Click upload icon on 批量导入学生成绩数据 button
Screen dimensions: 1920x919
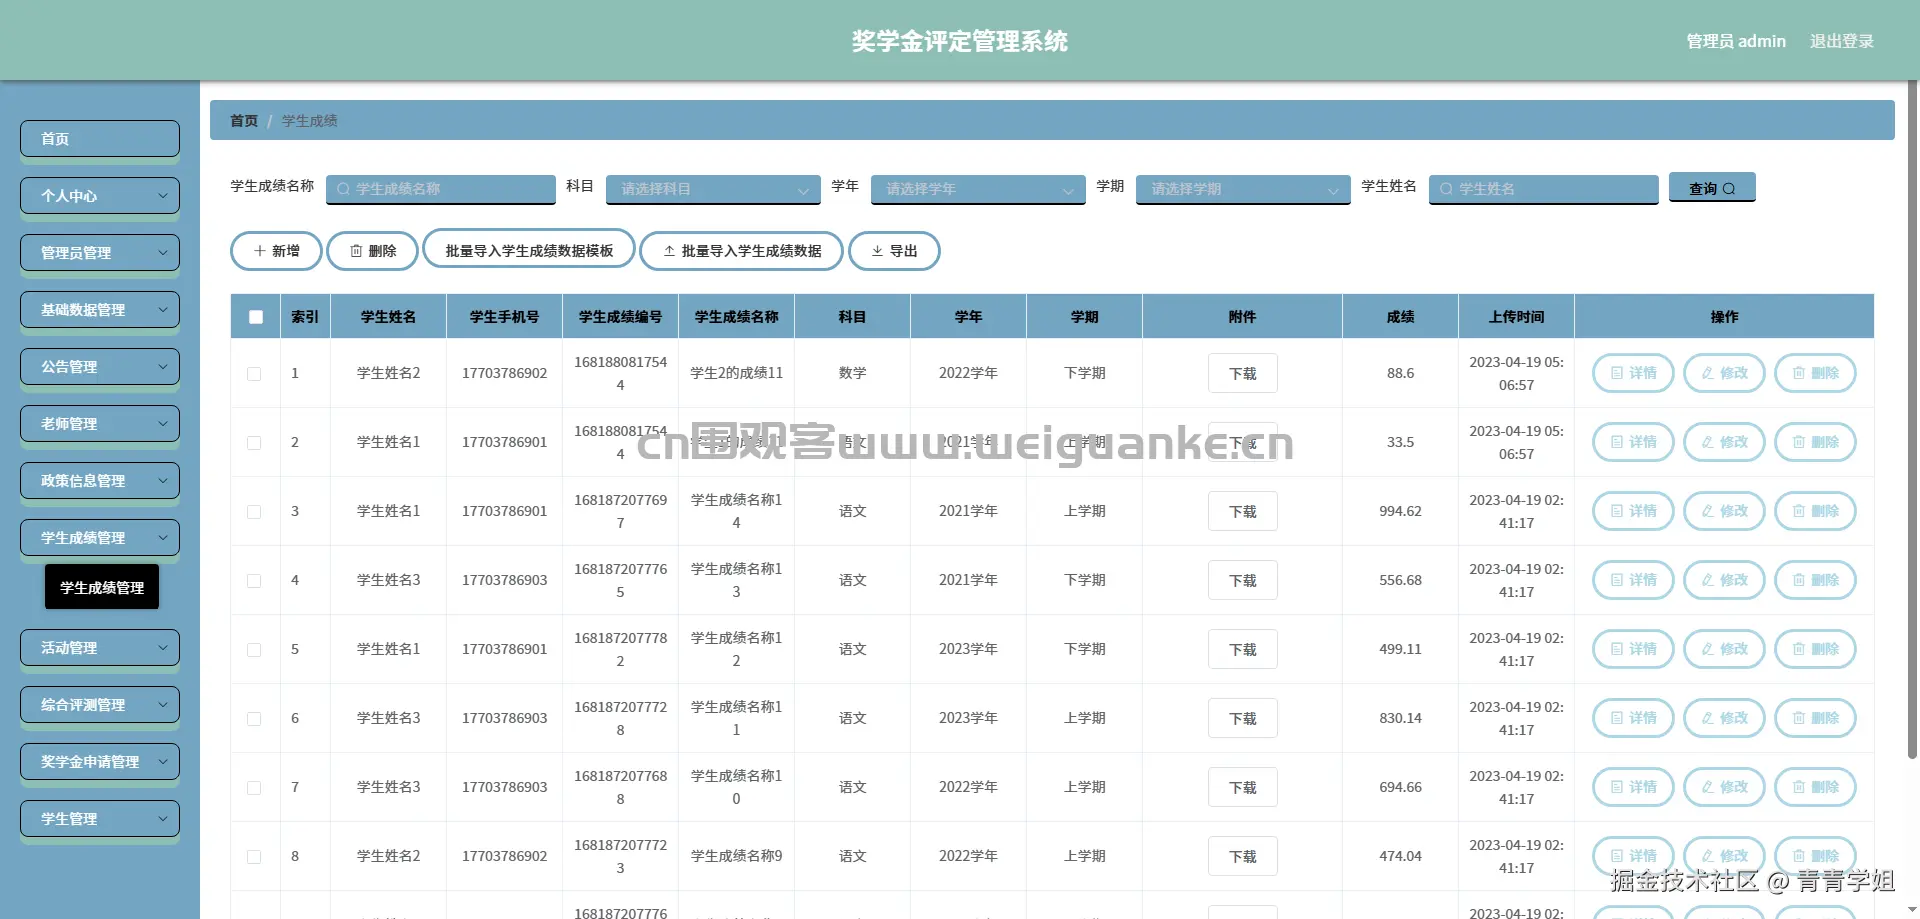tap(669, 251)
